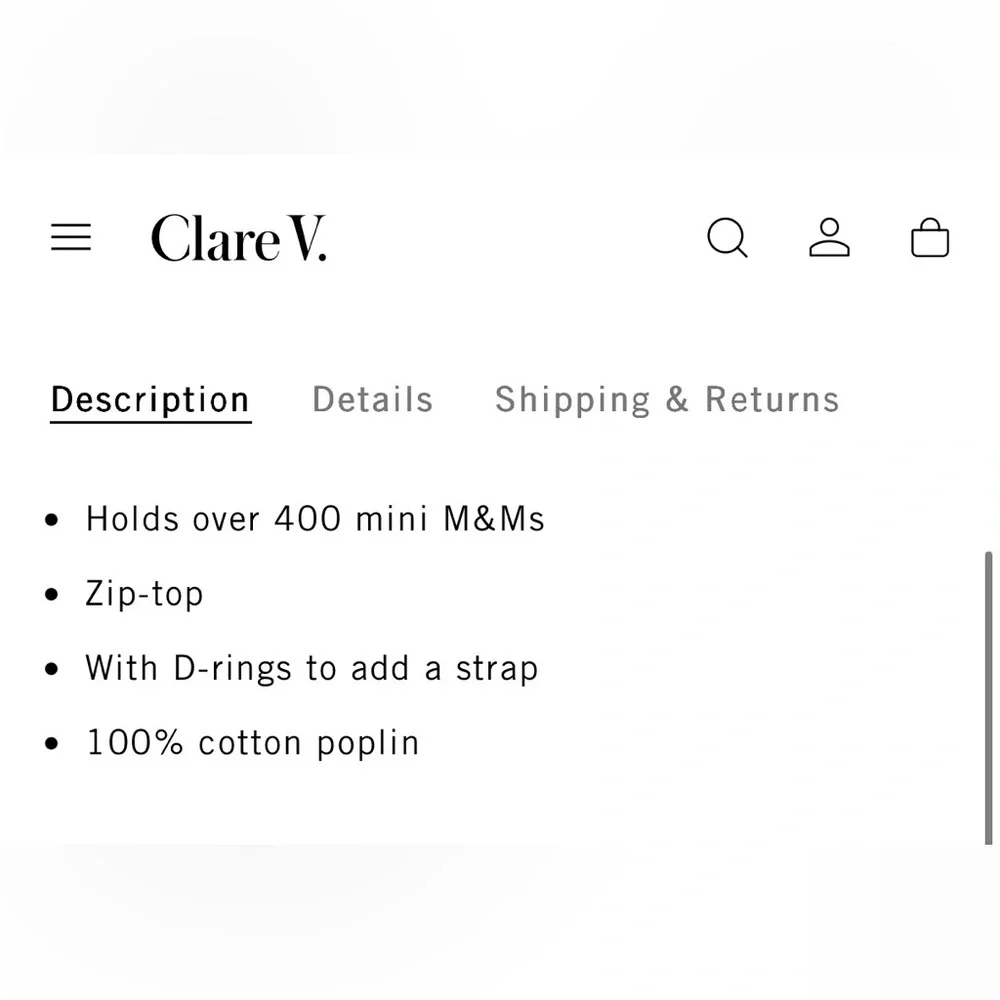
Task: Click the "Holds over 400 mini M&Ms" bullet
Action: click(x=314, y=518)
